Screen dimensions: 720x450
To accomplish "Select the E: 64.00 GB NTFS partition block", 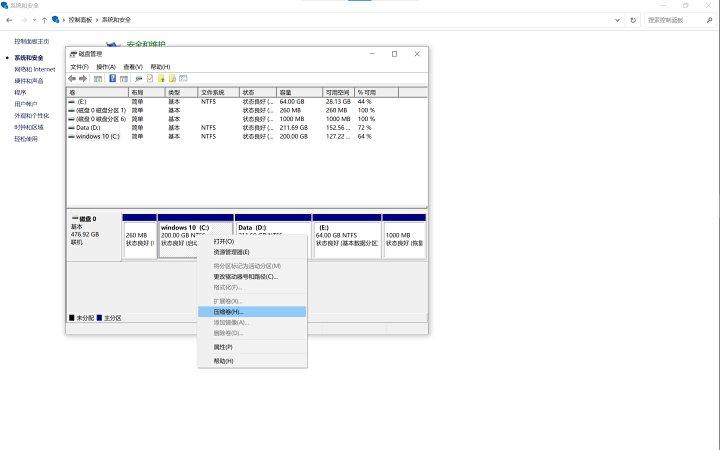I will [345, 236].
